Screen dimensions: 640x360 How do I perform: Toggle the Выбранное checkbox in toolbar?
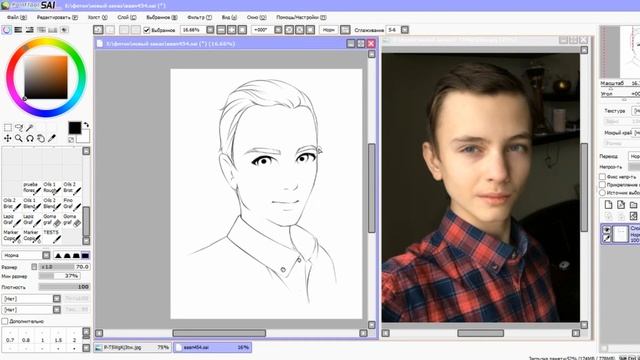click(147, 30)
